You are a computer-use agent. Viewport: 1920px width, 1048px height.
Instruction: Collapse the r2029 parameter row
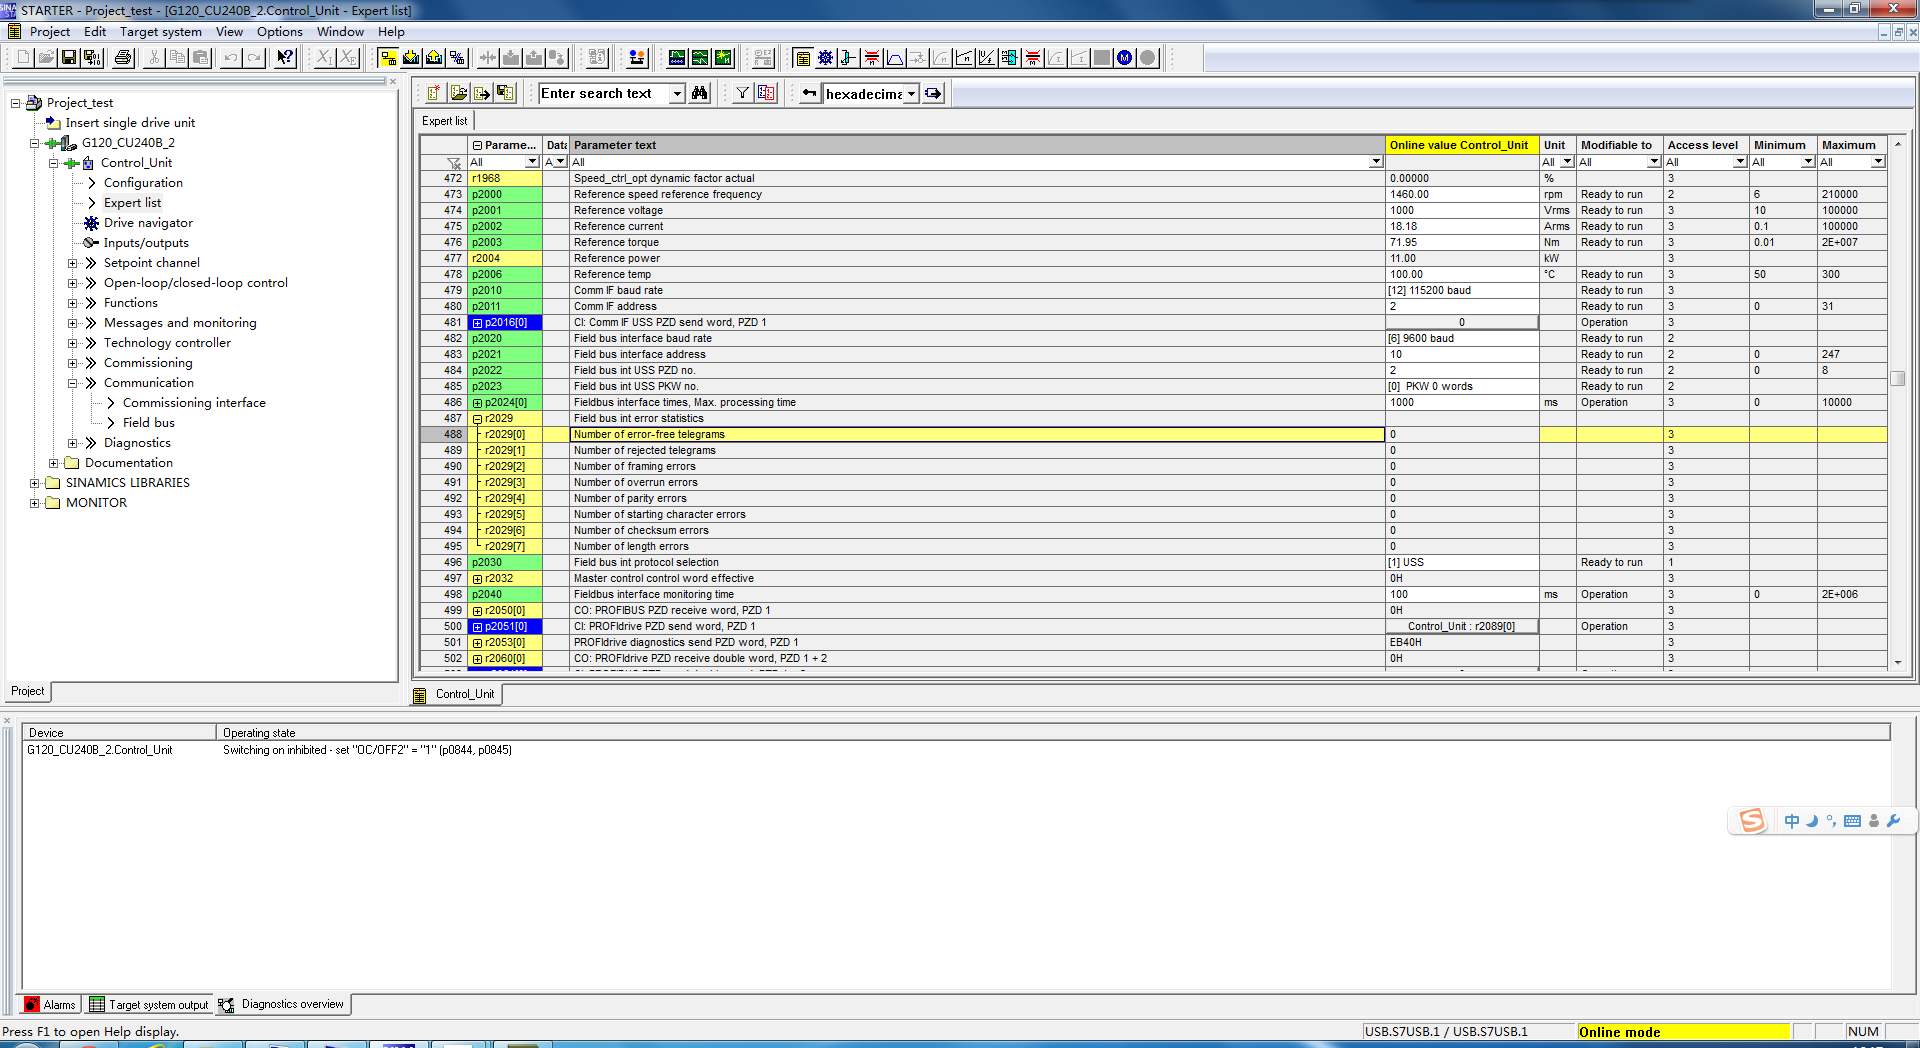[x=477, y=419]
